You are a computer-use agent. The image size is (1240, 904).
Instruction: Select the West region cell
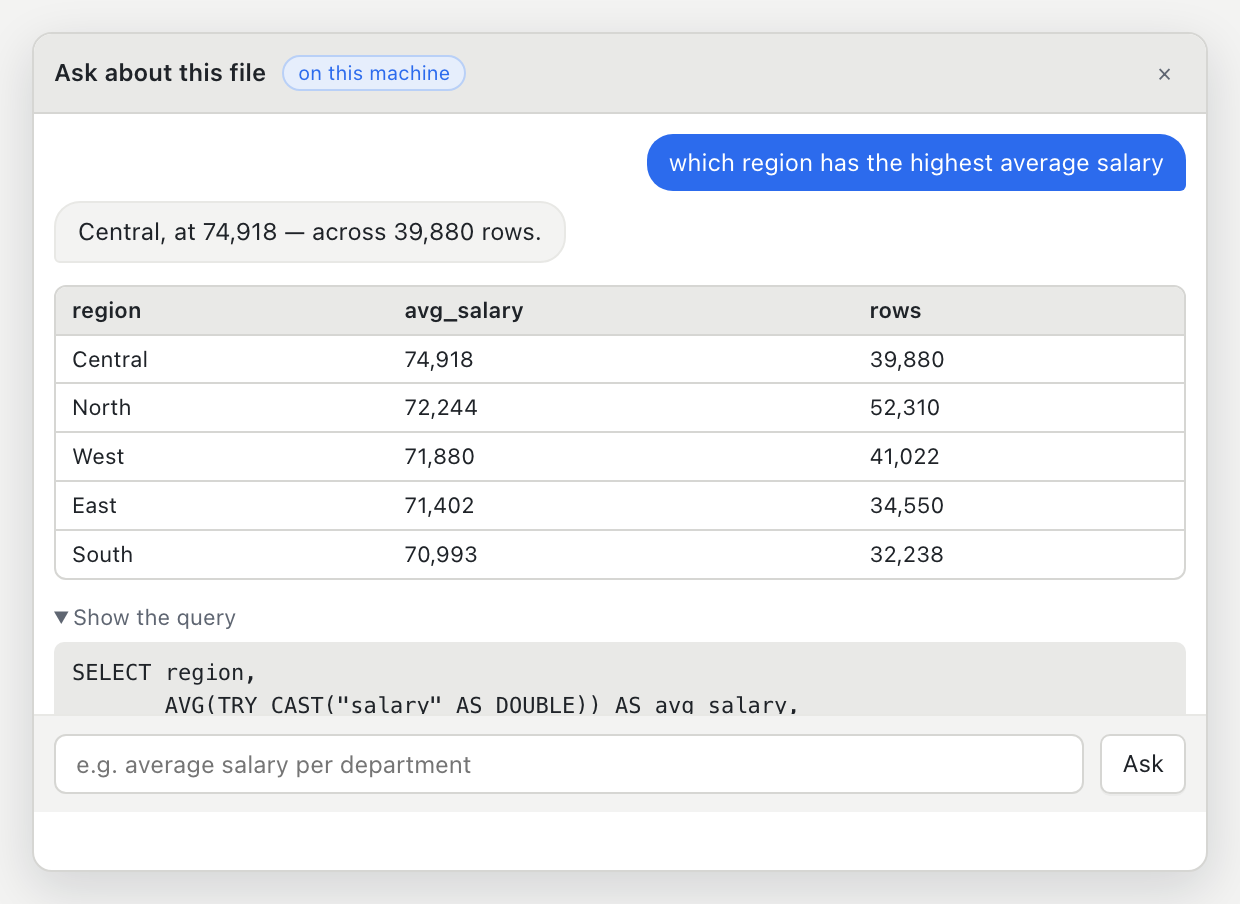click(222, 457)
